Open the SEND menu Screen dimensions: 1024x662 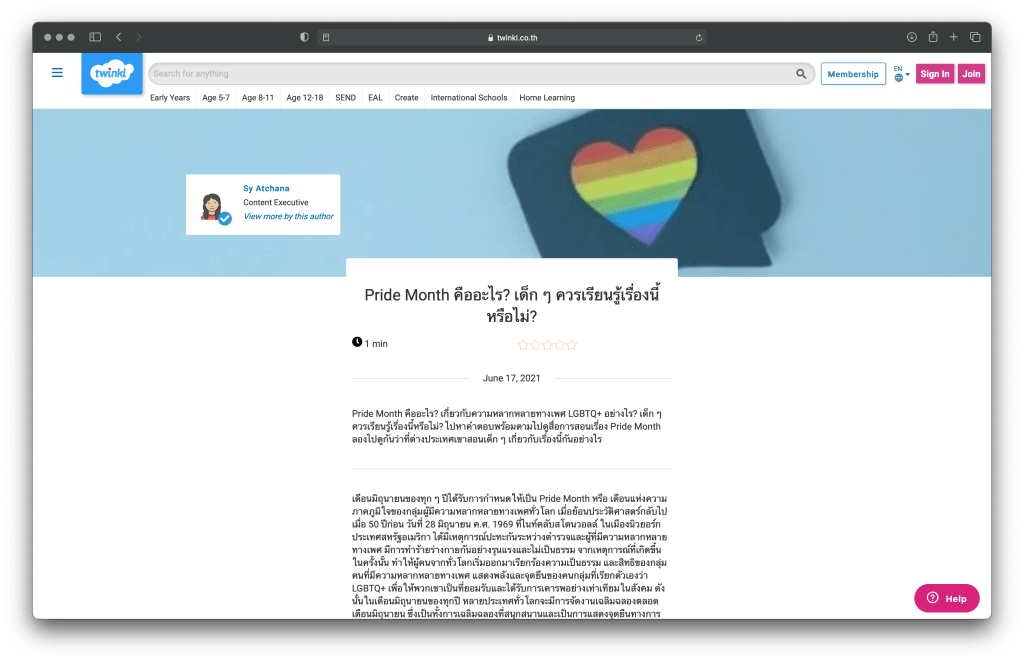tap(345, 98)
